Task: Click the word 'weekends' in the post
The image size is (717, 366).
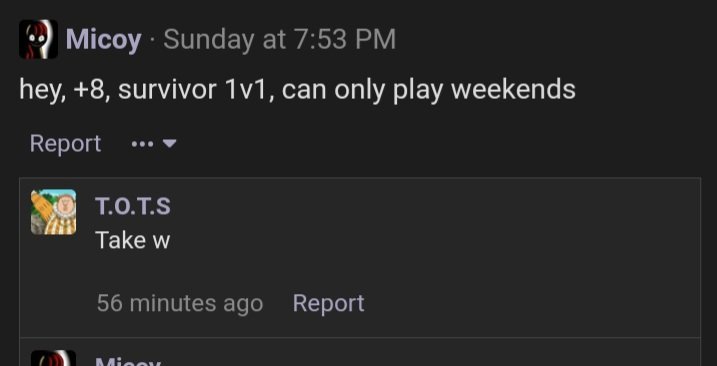Action: pyautogui.click(x=513, y=89)
